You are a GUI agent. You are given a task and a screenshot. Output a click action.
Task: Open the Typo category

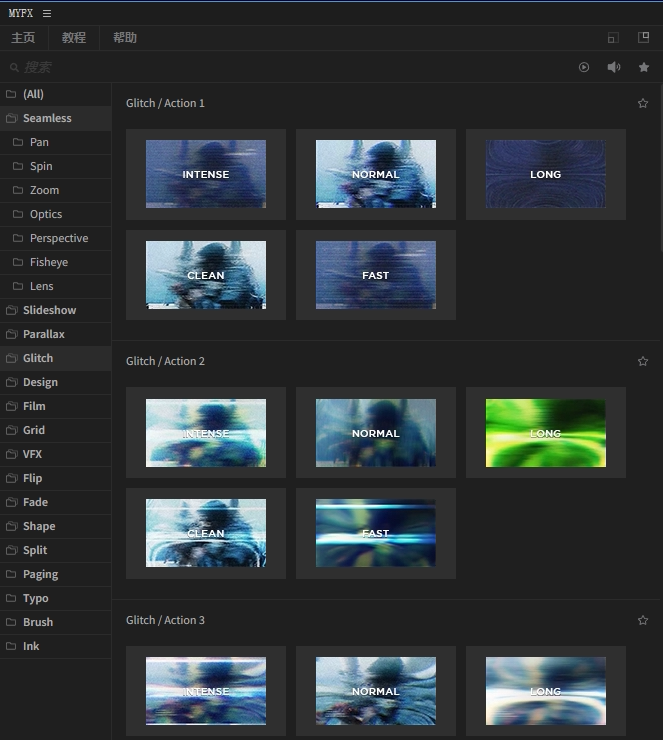click(x=56, y=598)
